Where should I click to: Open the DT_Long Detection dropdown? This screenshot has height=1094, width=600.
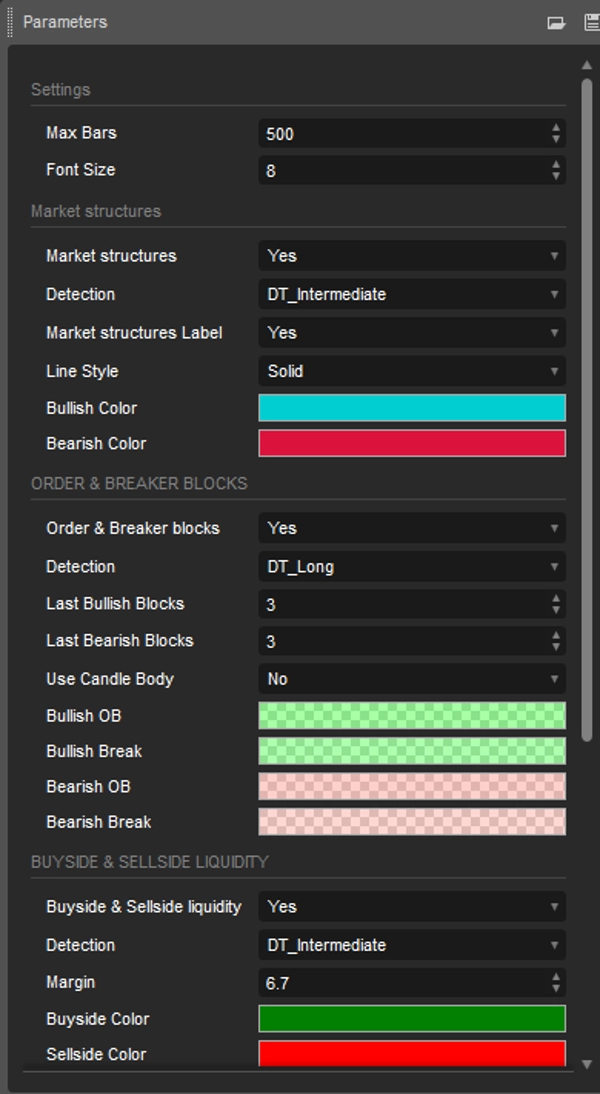(x=411, y=566)
